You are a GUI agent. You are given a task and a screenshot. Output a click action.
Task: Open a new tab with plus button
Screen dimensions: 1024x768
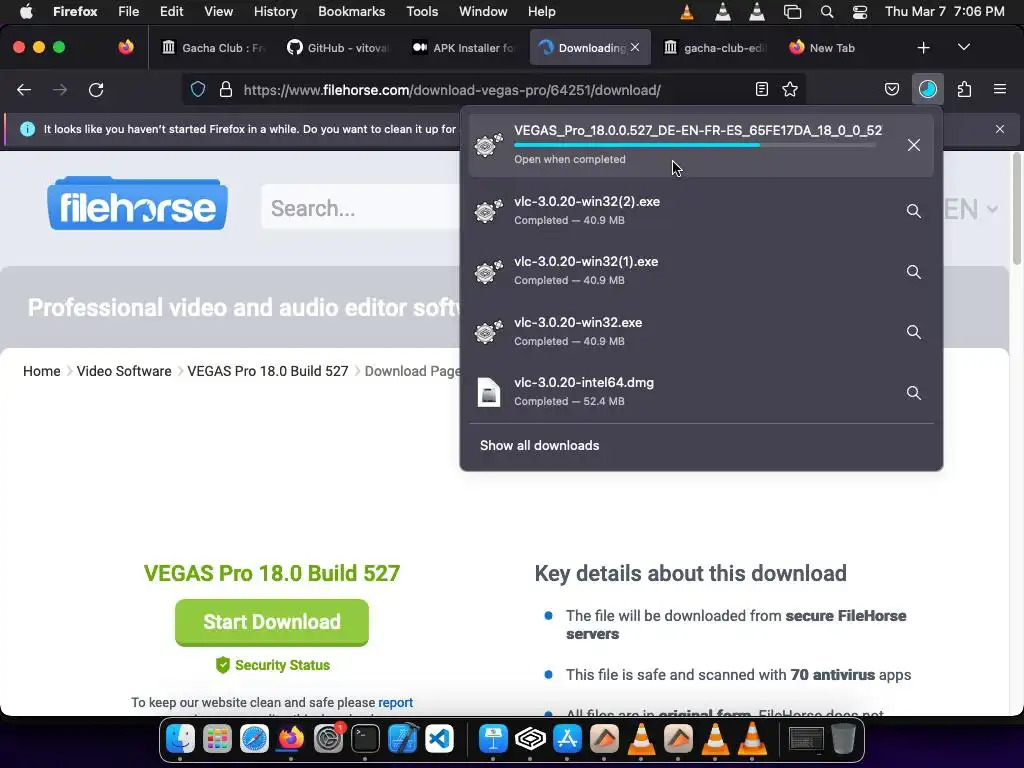[923, 48]
